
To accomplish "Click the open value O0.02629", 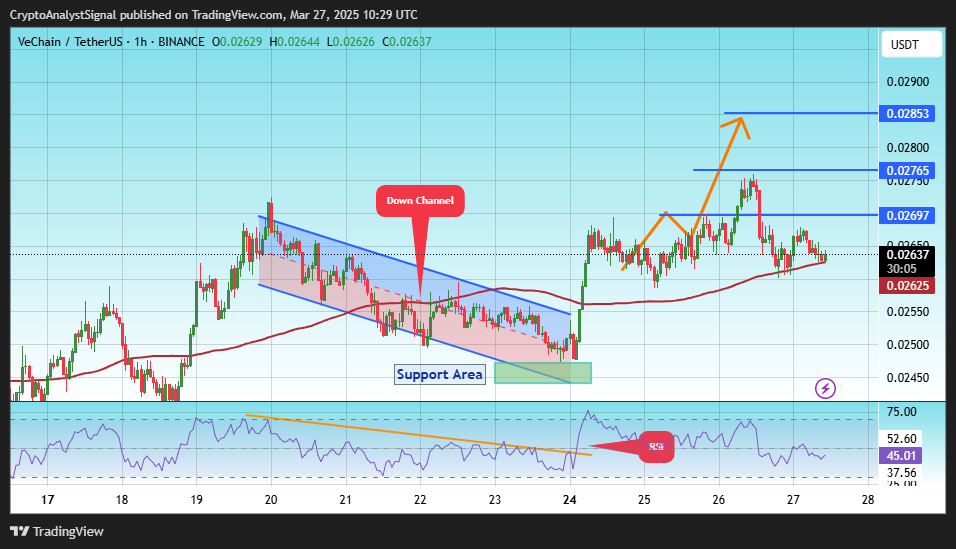I will tap(237, 42).
